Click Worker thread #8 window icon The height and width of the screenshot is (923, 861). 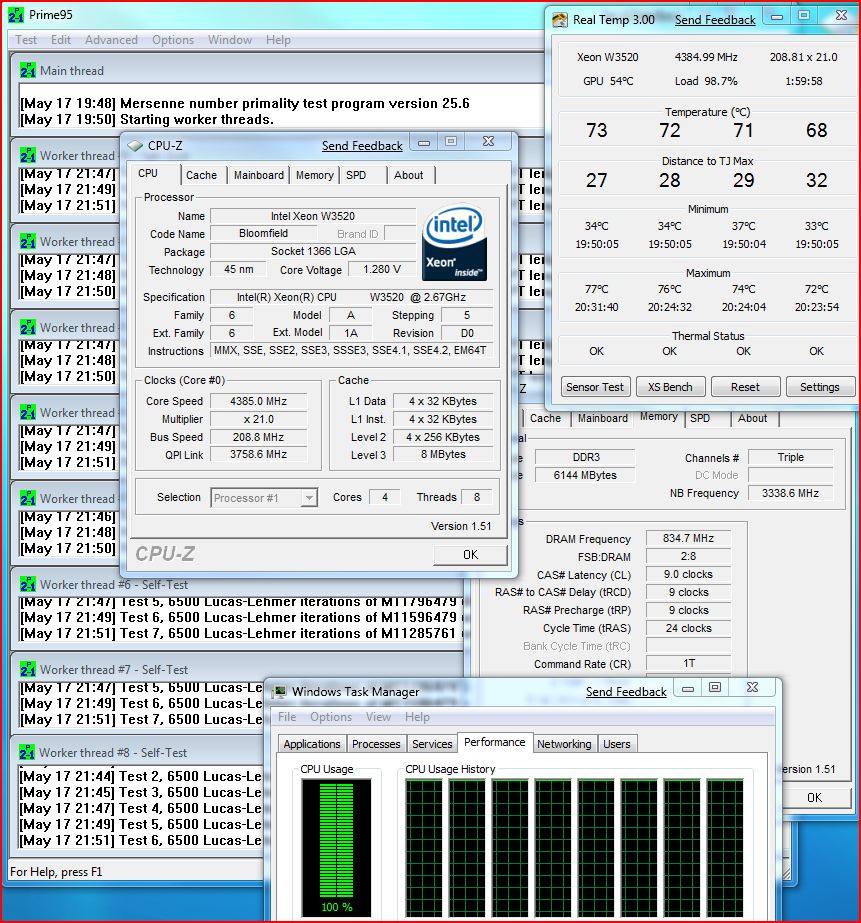(26, 752)
